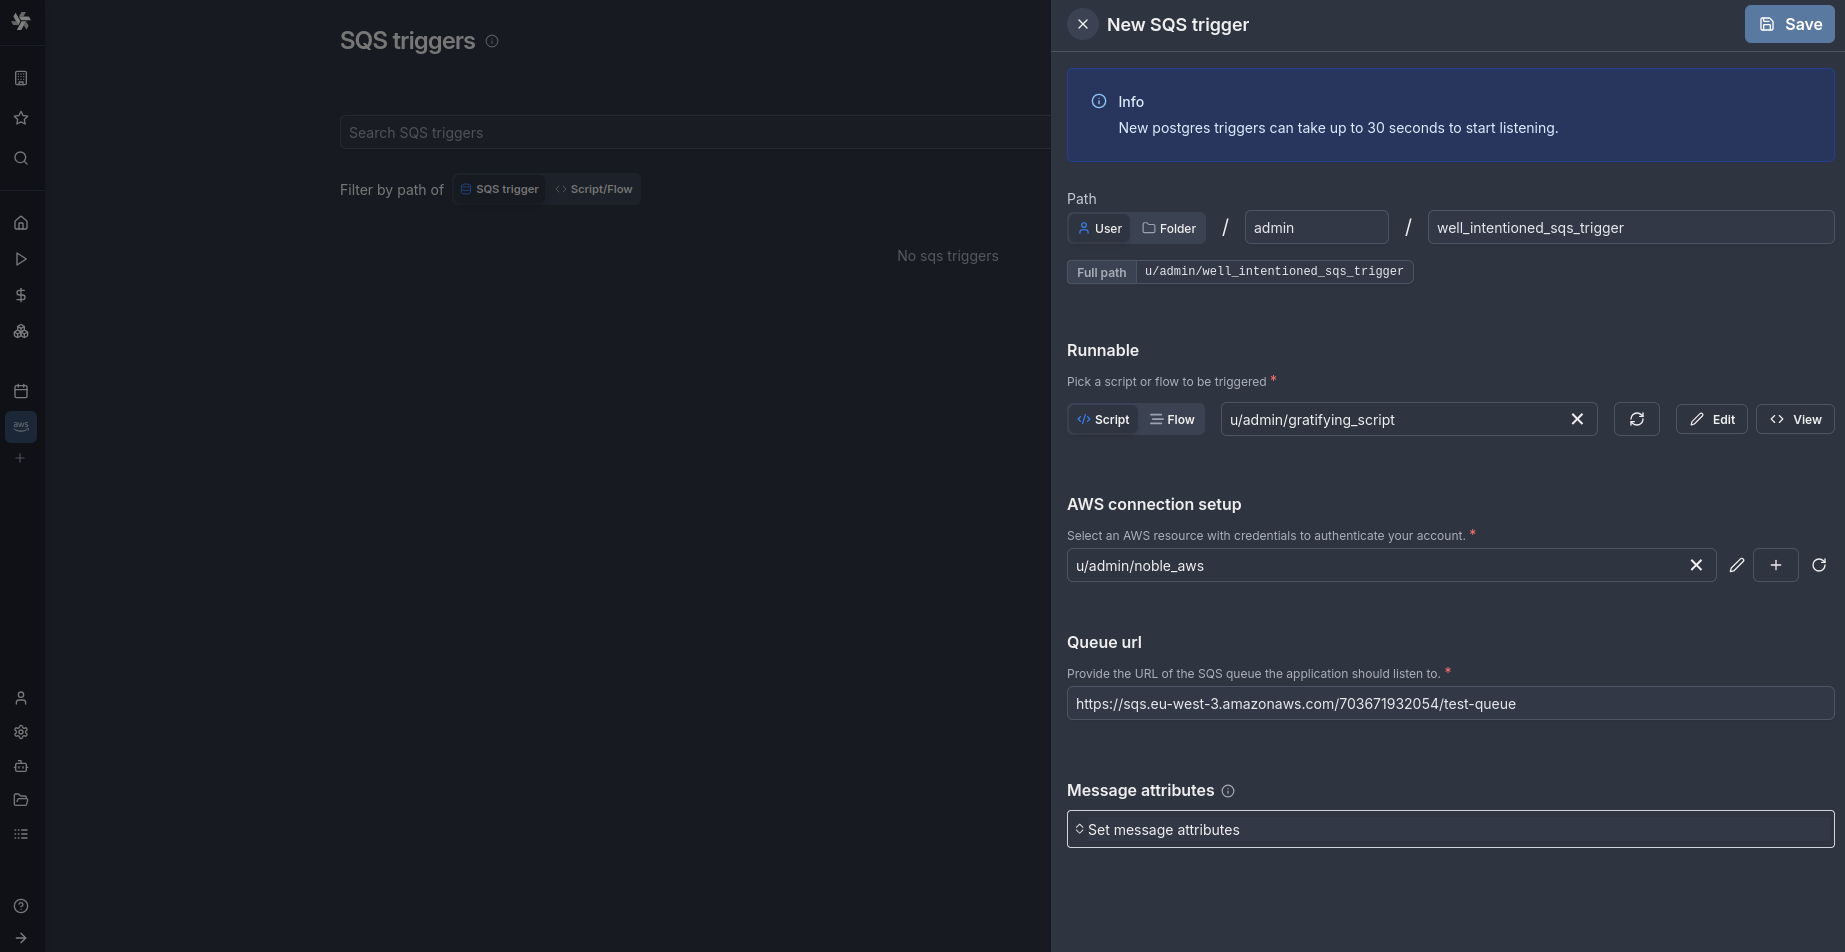Click info icon beside Message attributes
The image size is (1845, 952).
1228,791
